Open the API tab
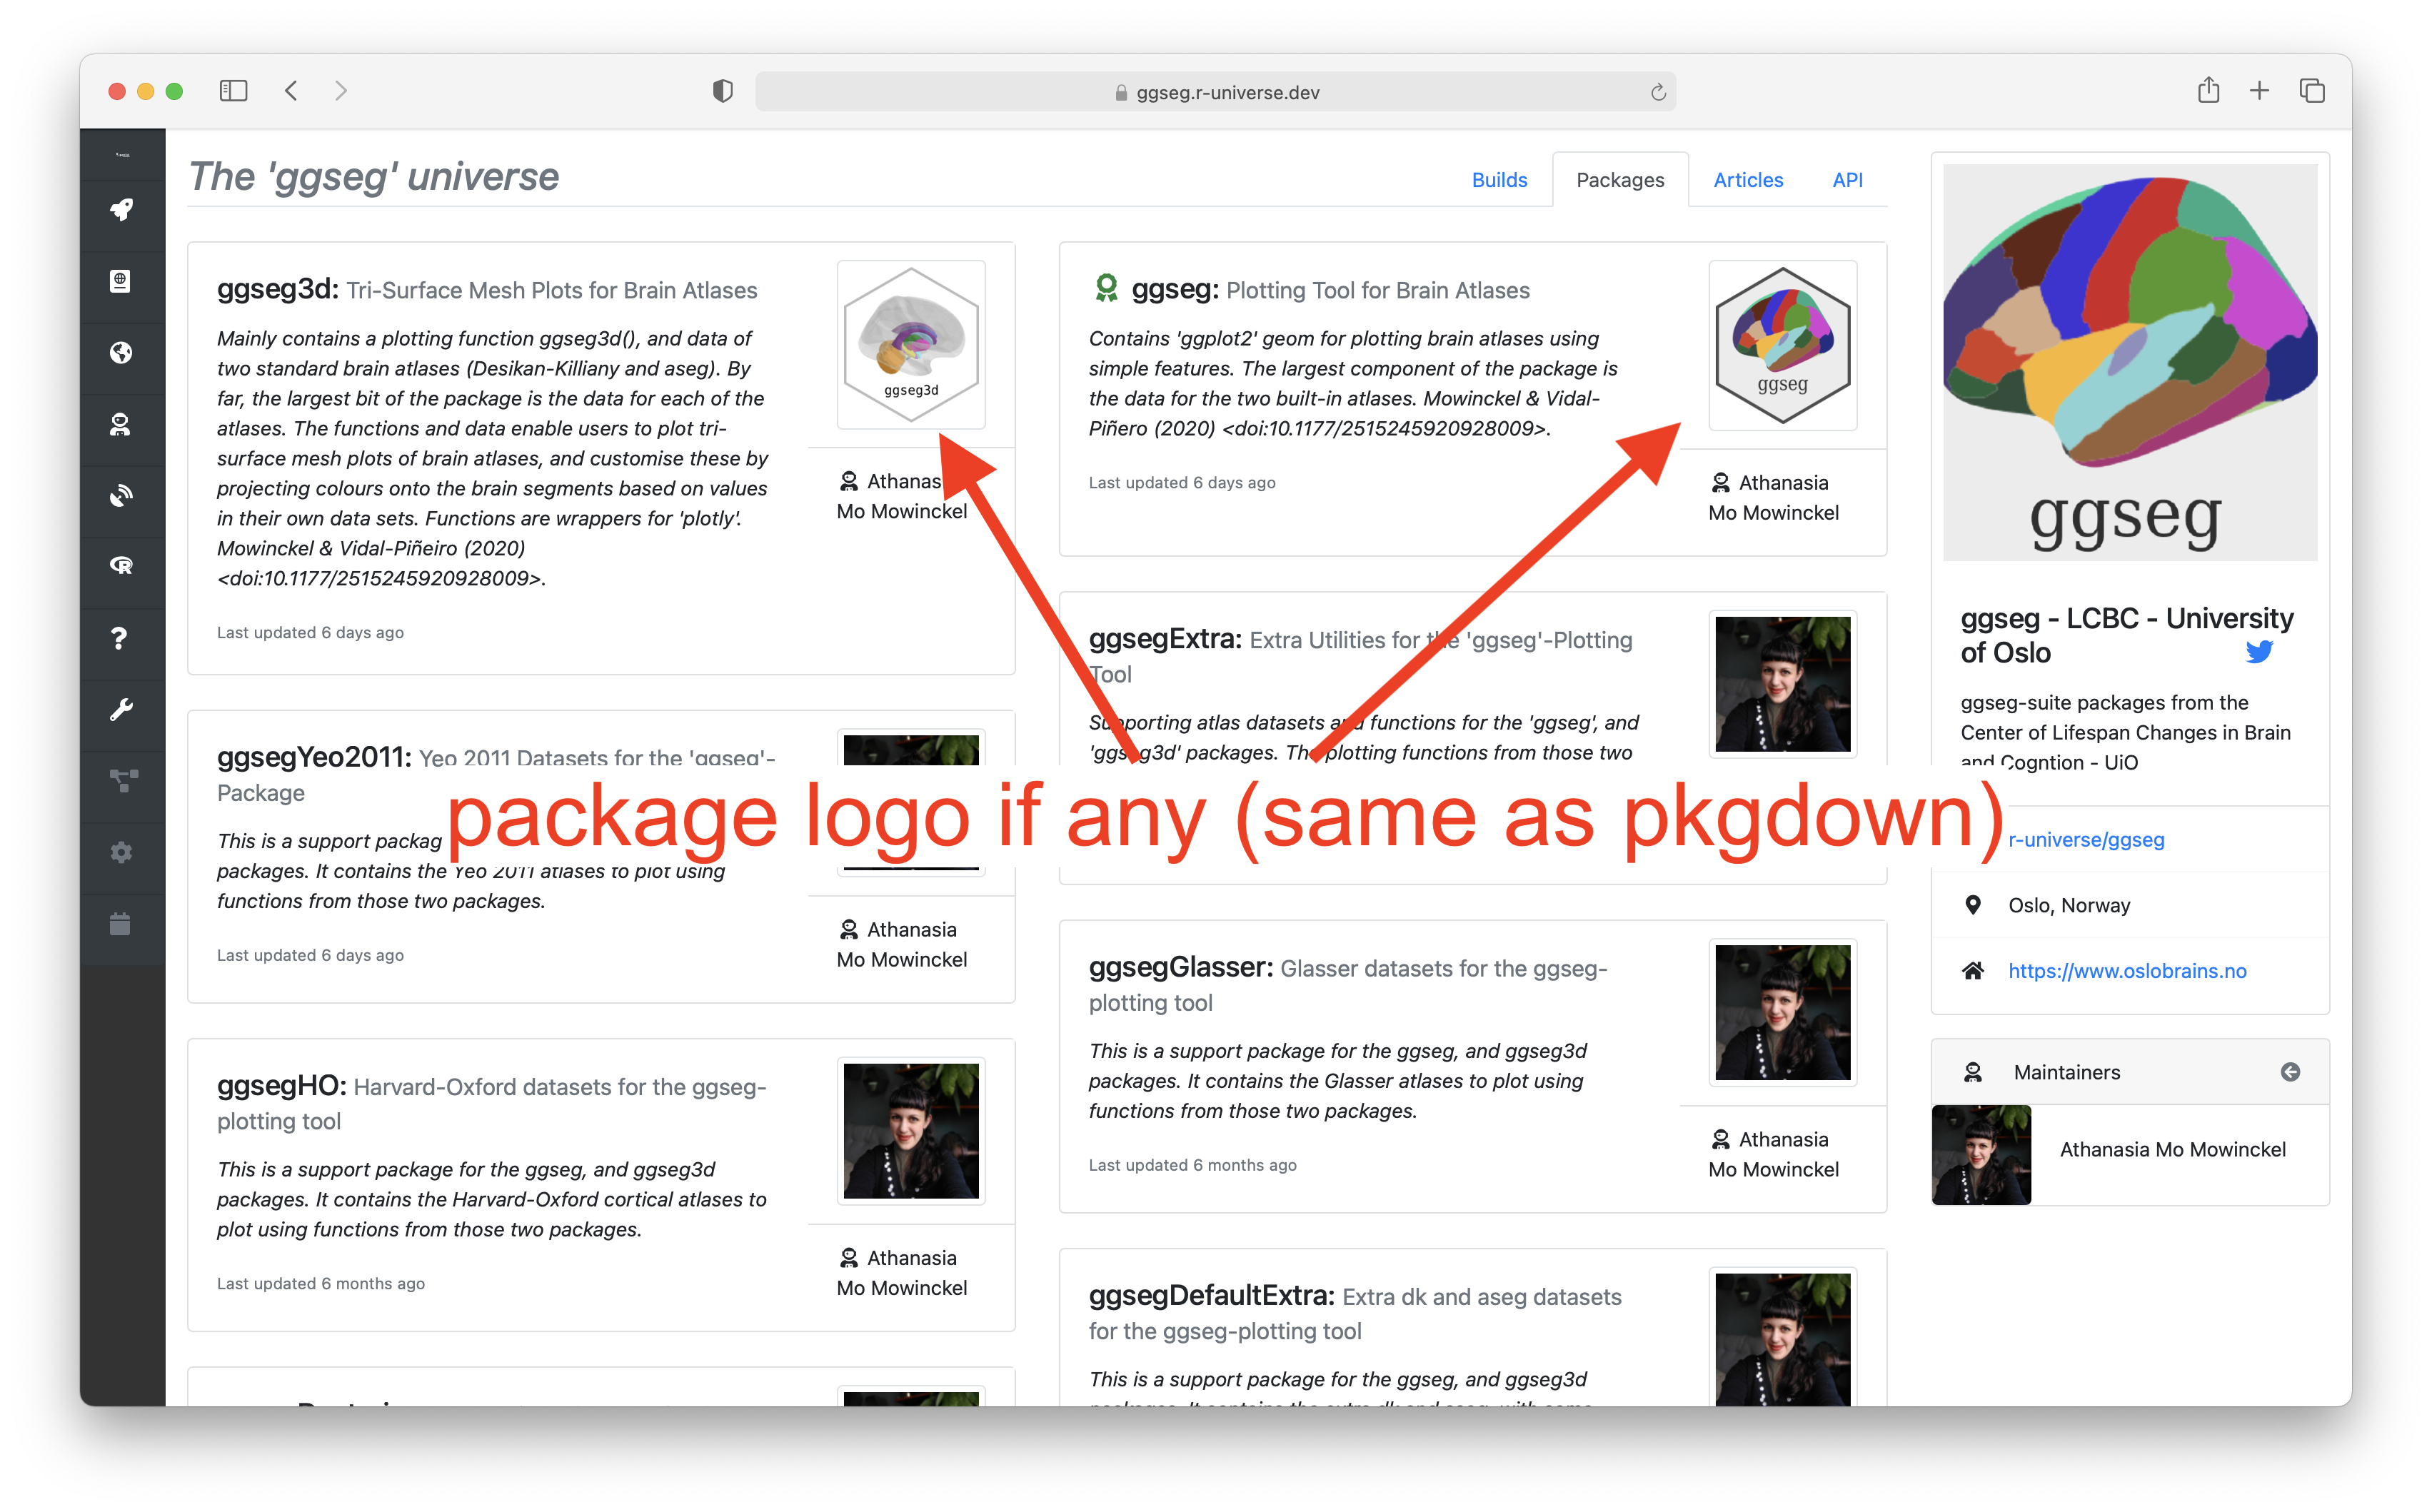 [1847, 180]
